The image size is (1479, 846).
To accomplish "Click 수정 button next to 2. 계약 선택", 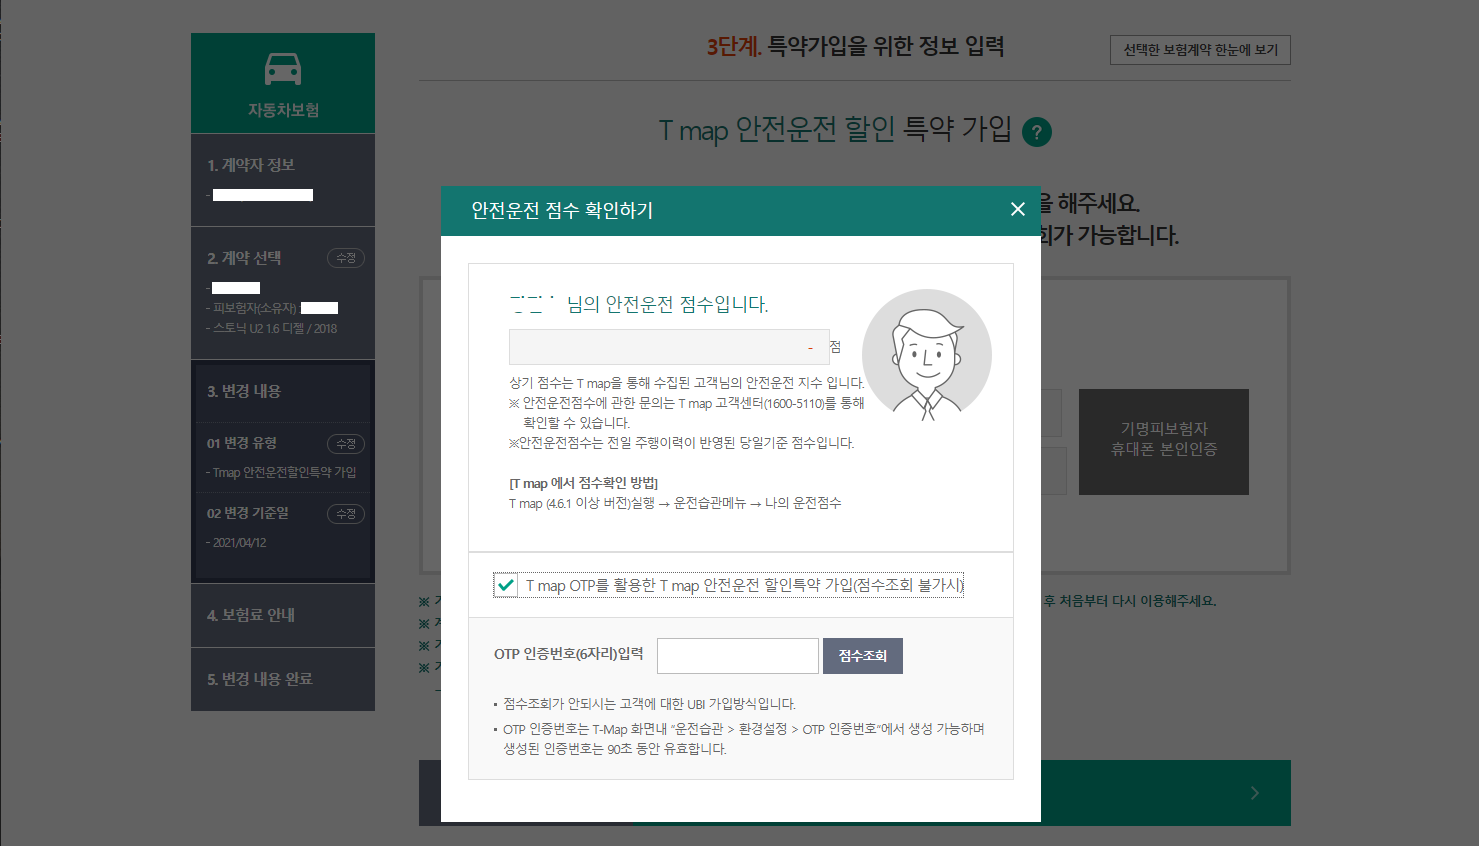I will coord(346,258).
